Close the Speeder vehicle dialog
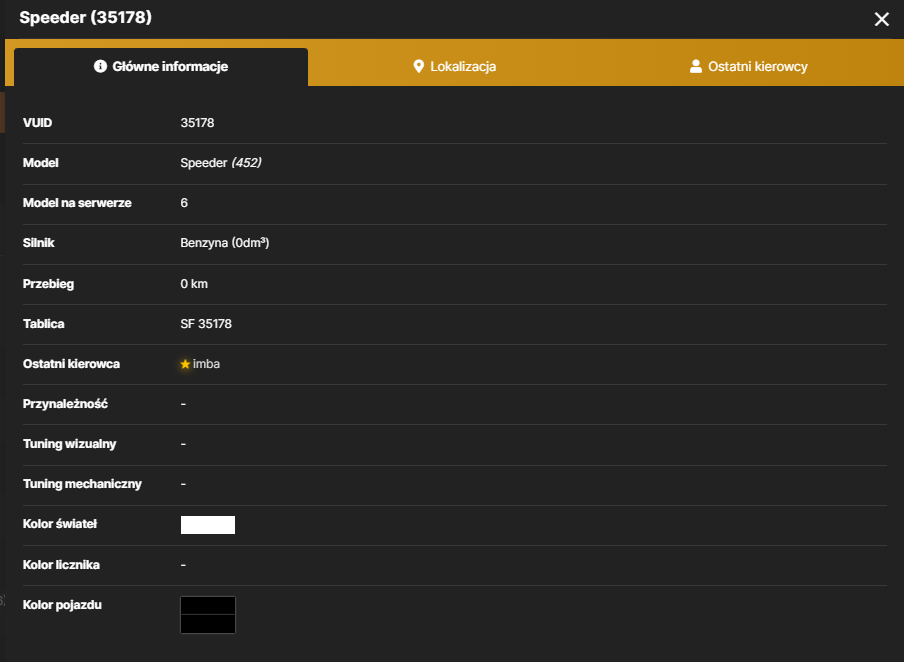This screenshot has width=904, height=662. (881, 19)
